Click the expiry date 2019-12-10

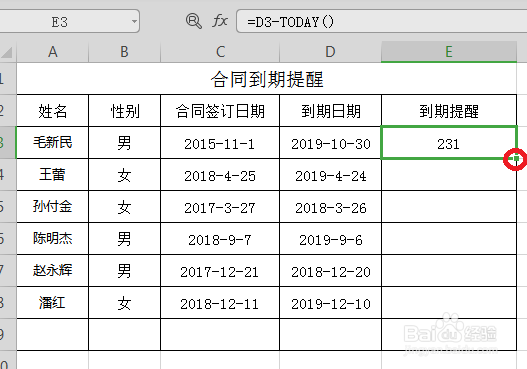(330, 303)
